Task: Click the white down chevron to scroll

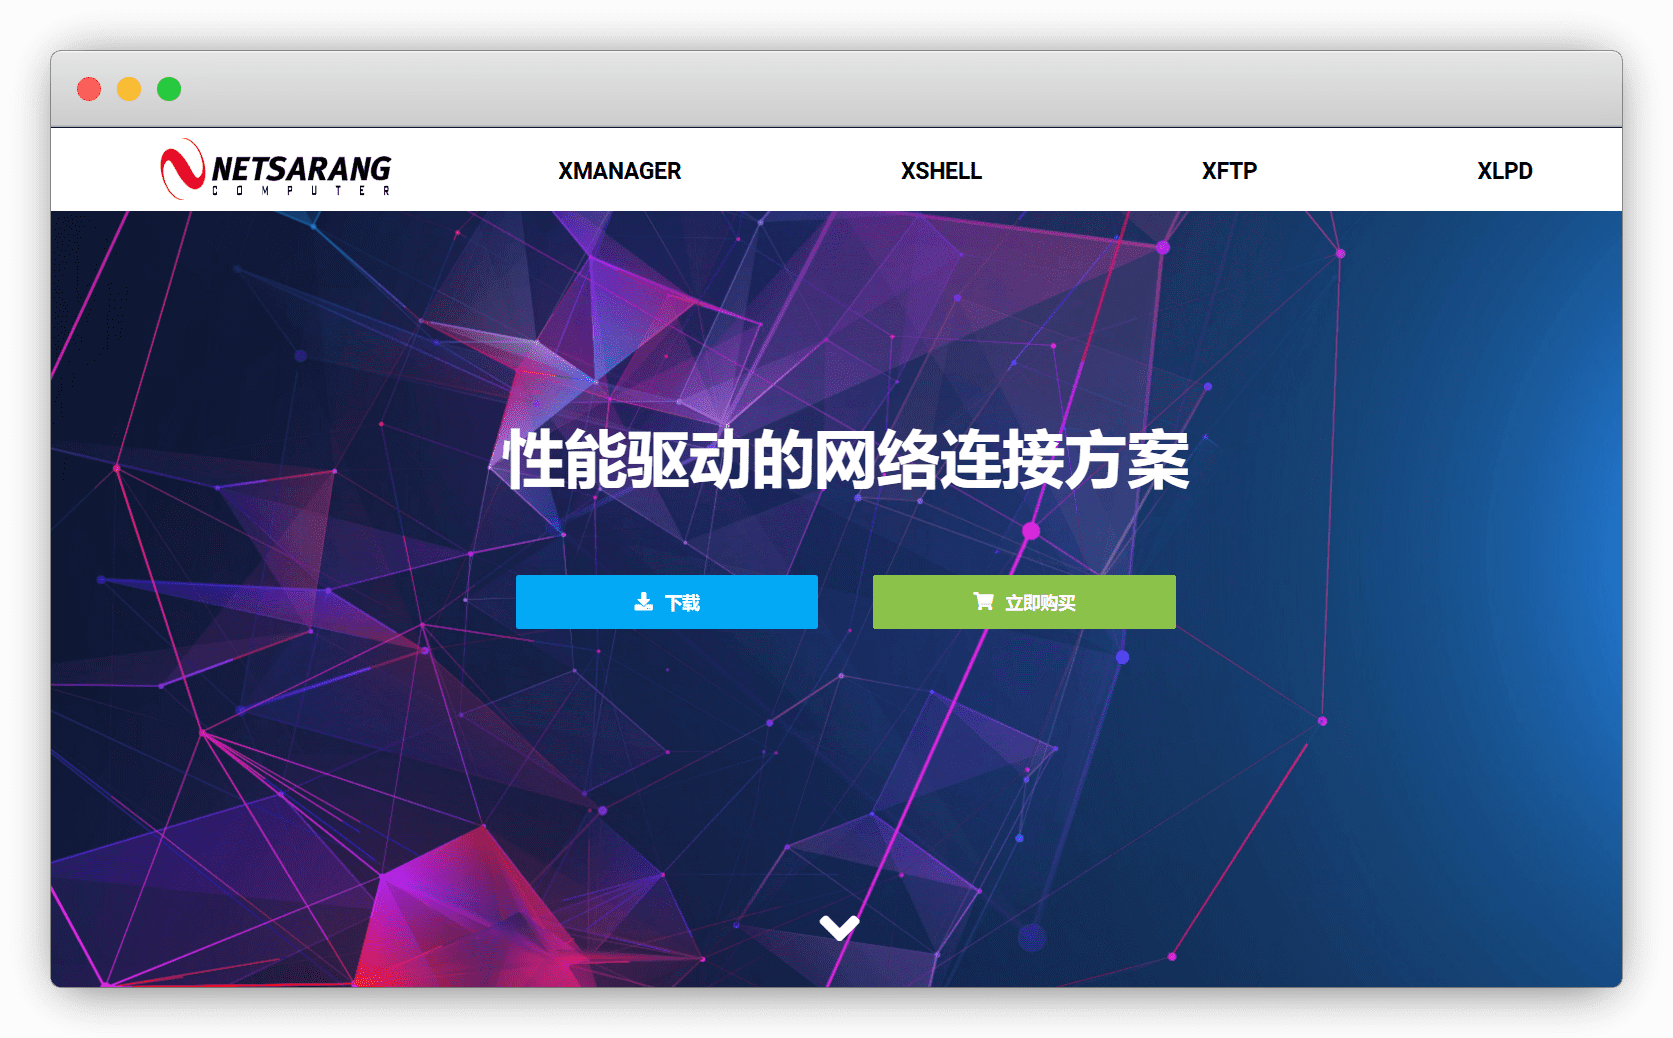Action: click(x=839, y=927)
